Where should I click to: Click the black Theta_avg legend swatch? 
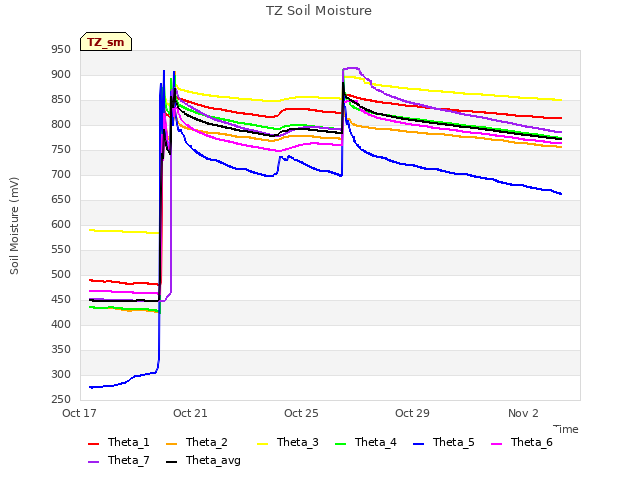(x=171, y=462)
